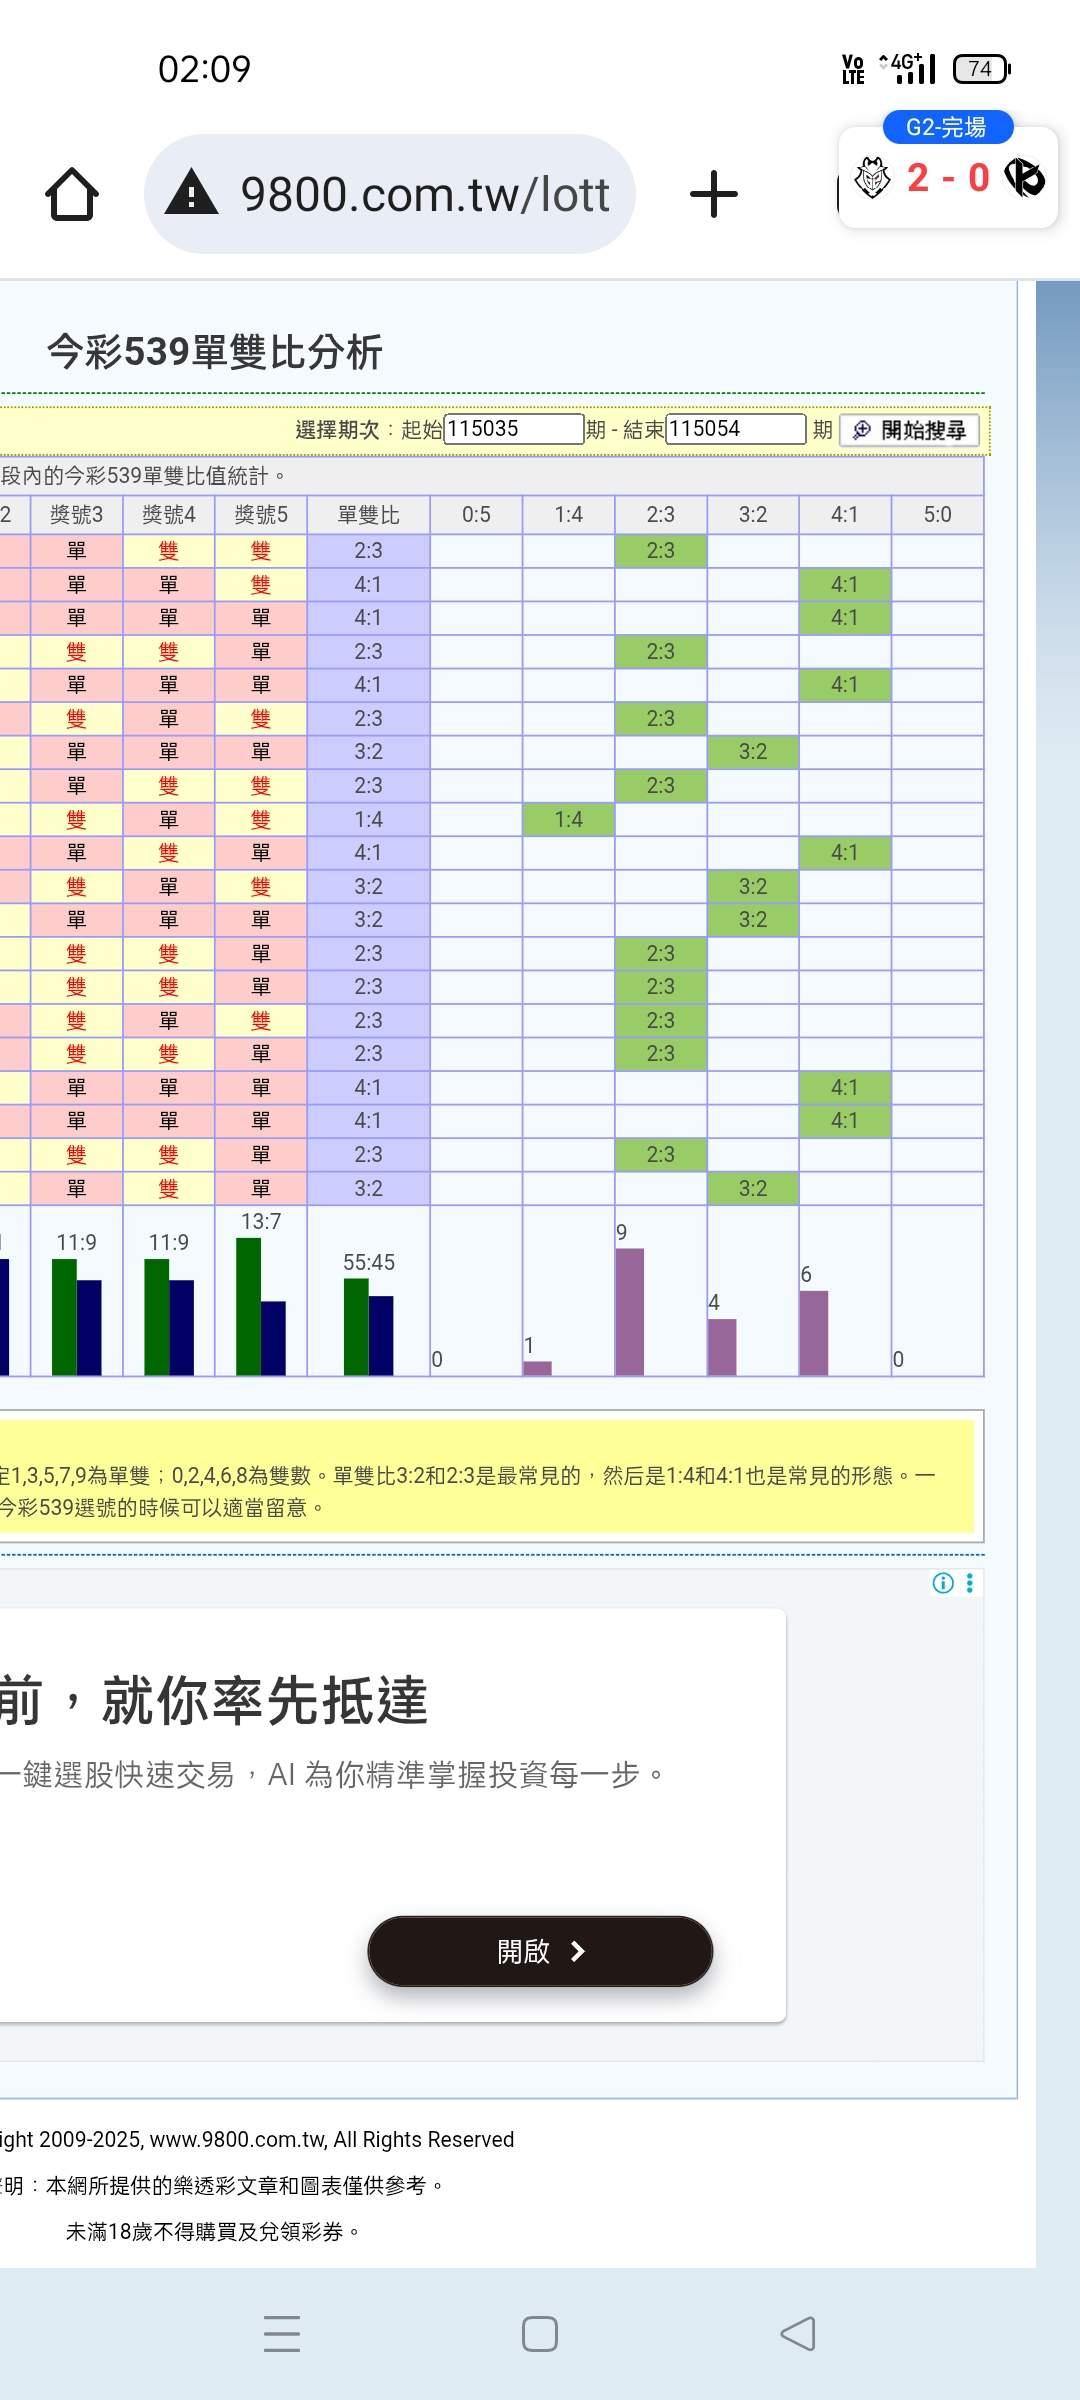Tap the 9800.com.tw address bar
Screen dimensions: 1080x2400
(425, 194)
